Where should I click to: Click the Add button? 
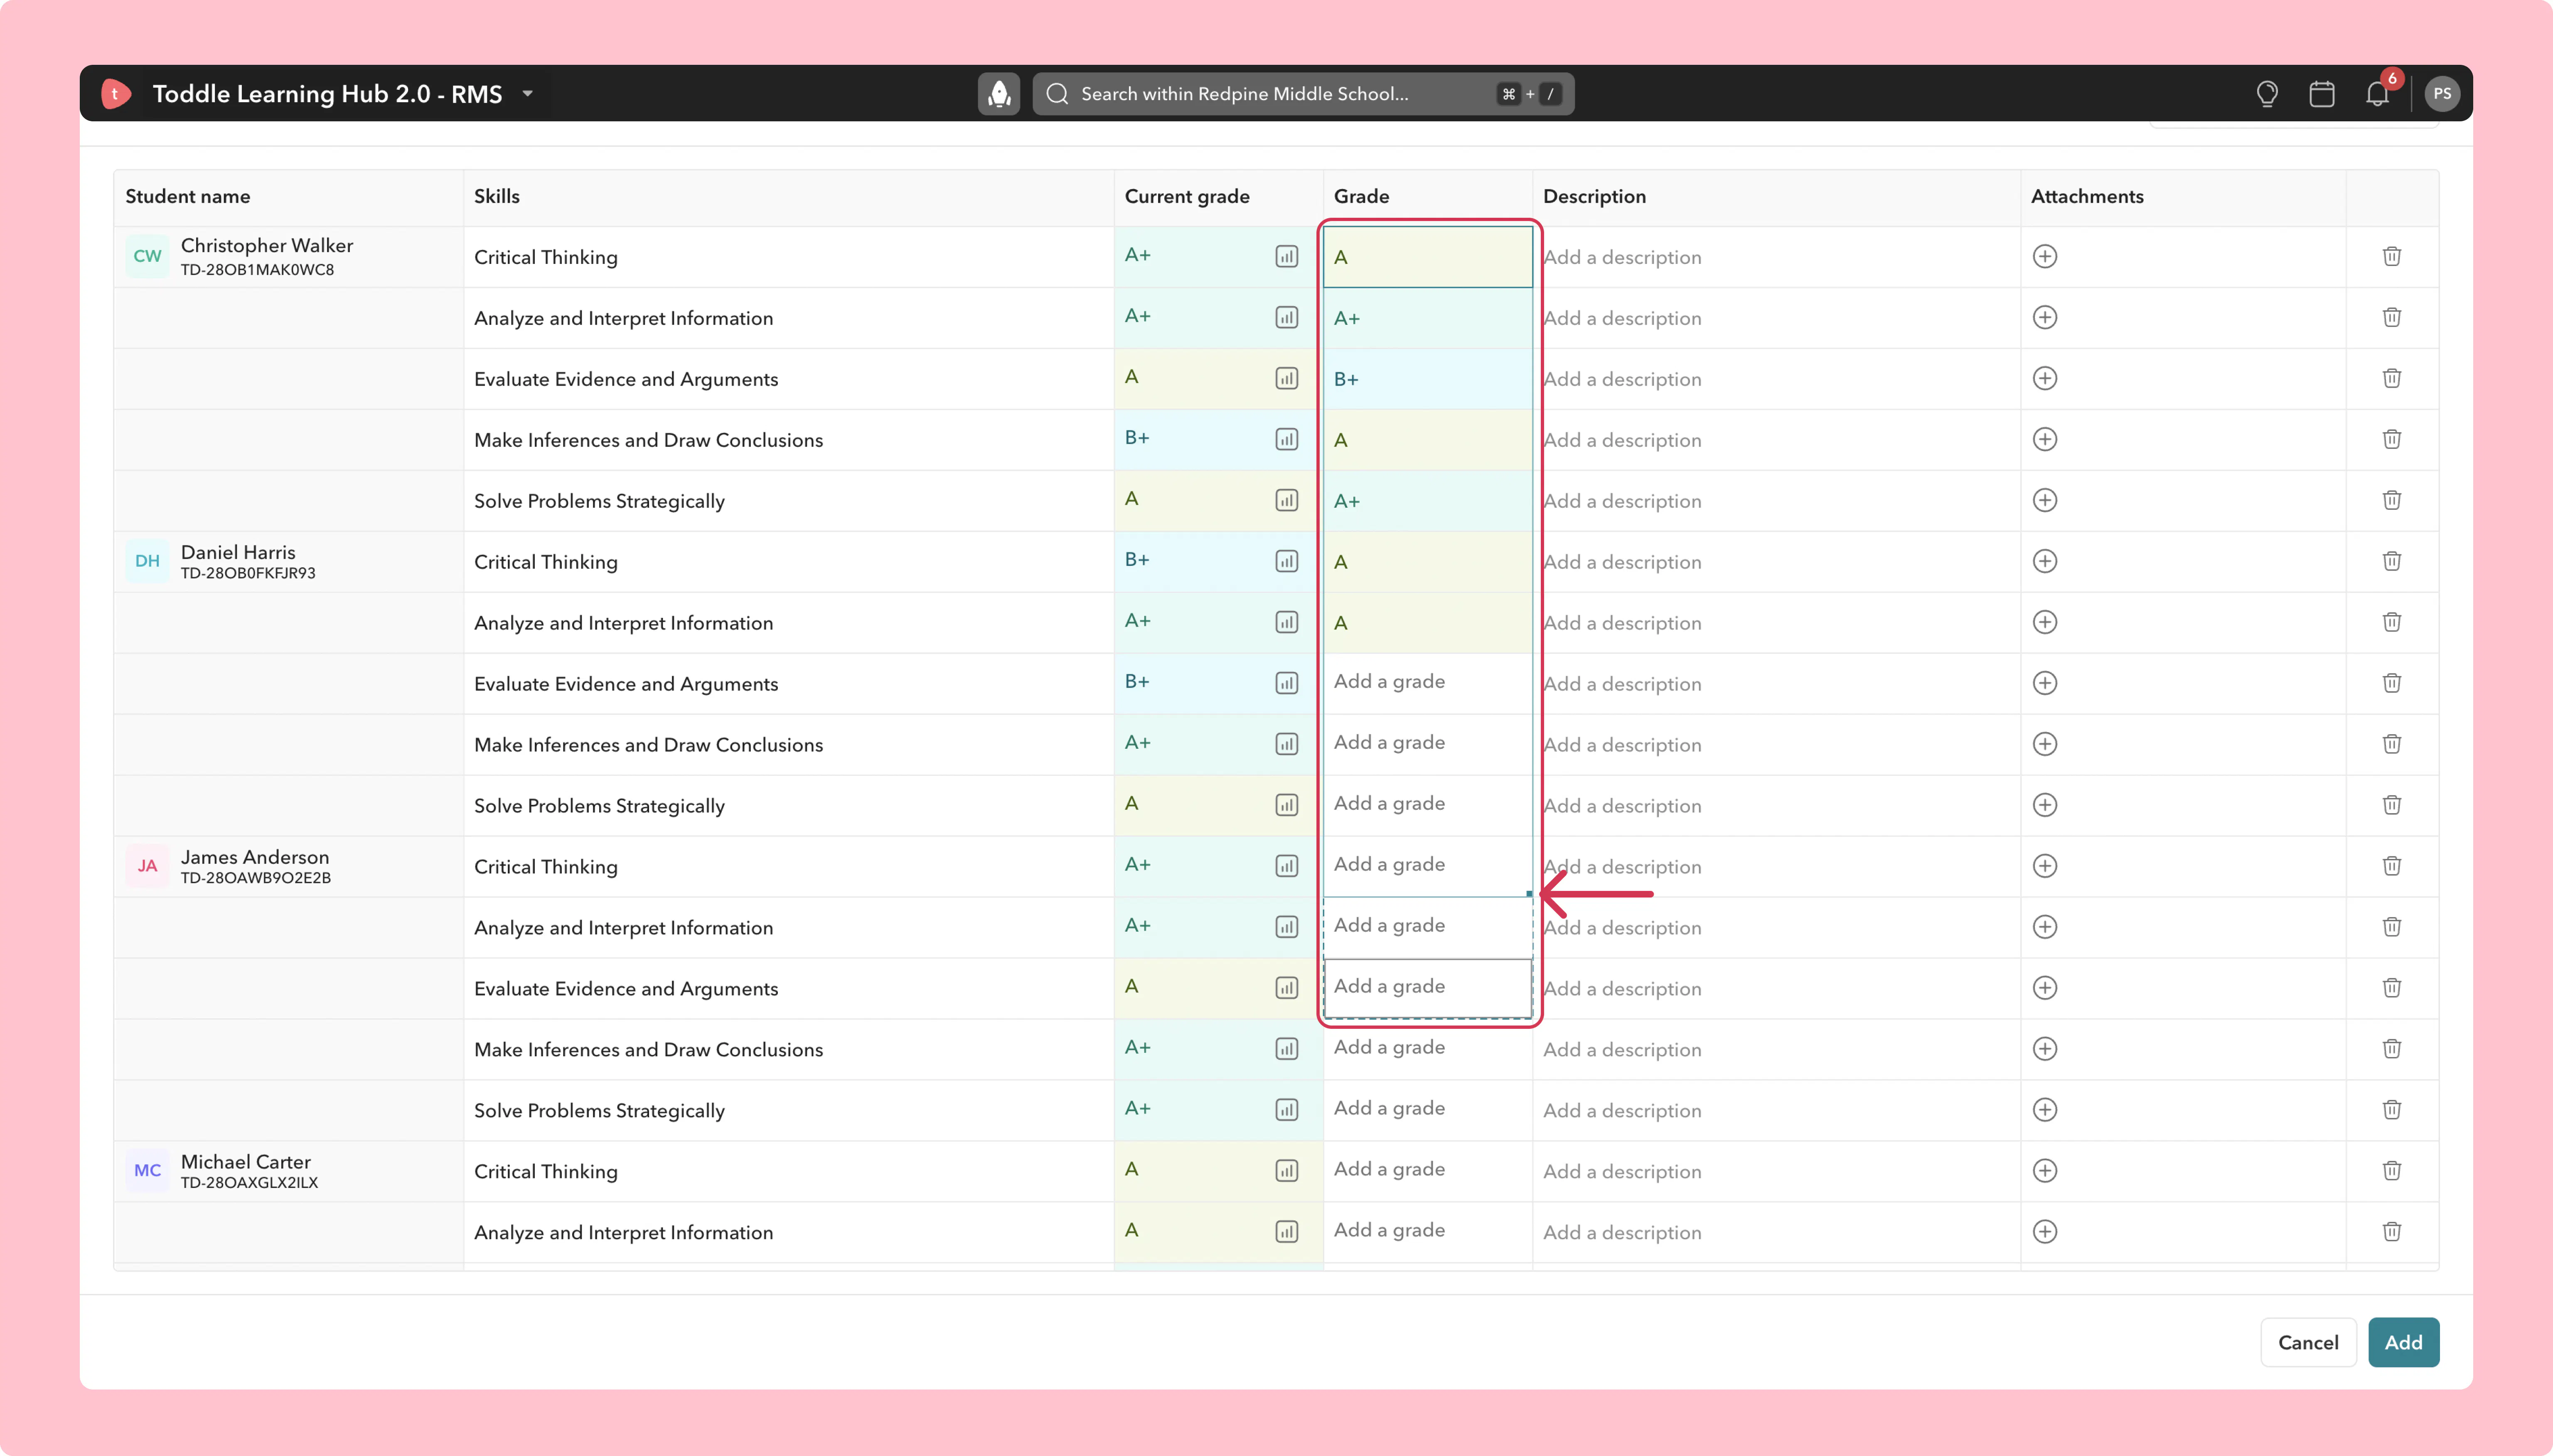point(2403,1343)
